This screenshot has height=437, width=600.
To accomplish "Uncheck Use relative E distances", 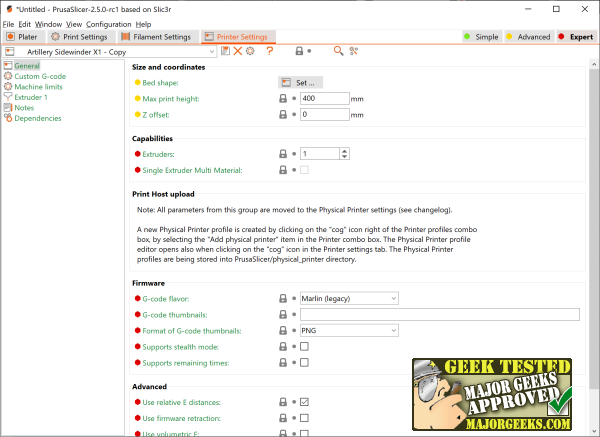I will pyautogui.click(x=304, y=402).
